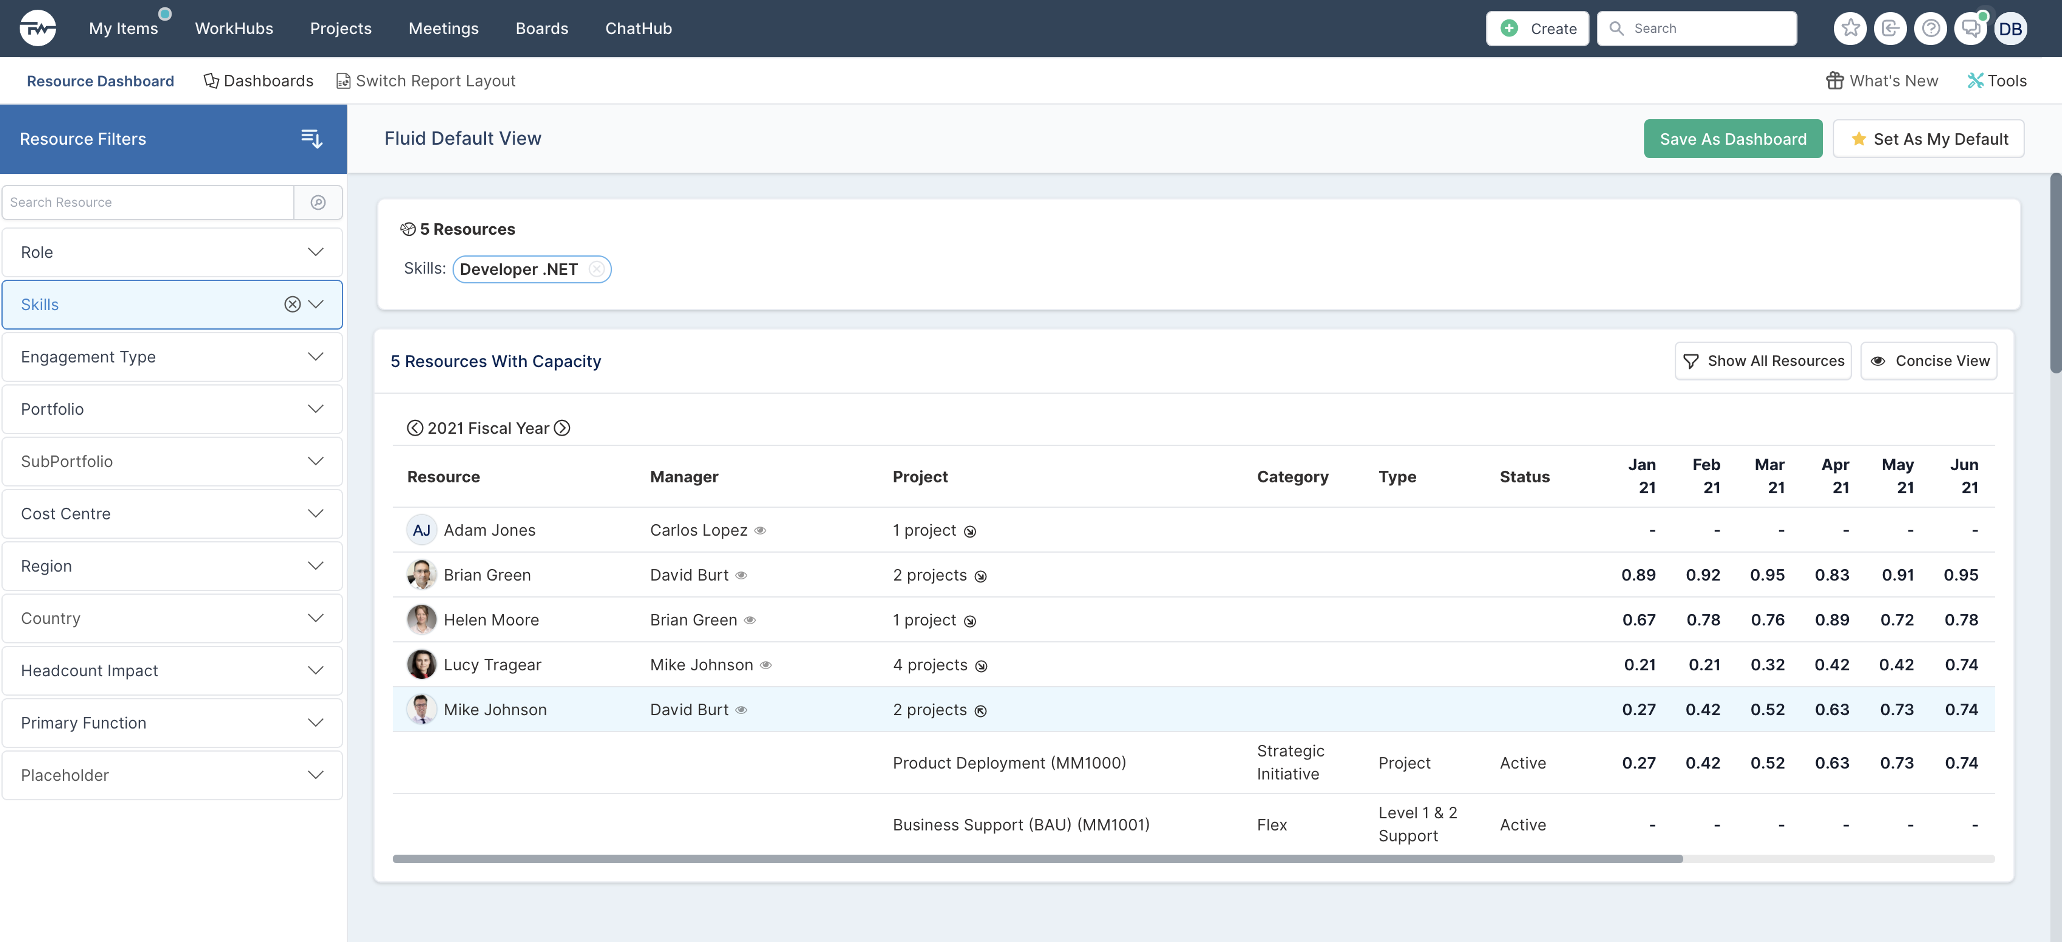
Task: Open Meetings menu
Action: click(x=444, y=28)
